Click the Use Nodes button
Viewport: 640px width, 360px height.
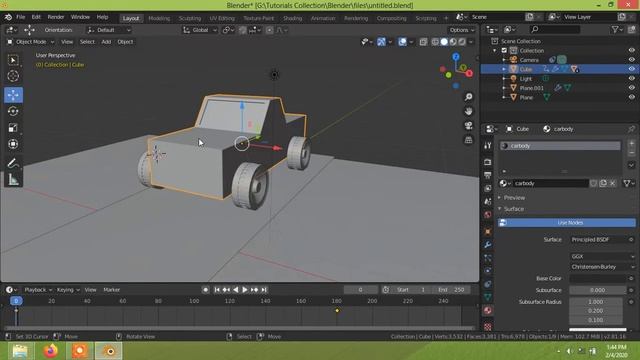(x=567, y=223)
